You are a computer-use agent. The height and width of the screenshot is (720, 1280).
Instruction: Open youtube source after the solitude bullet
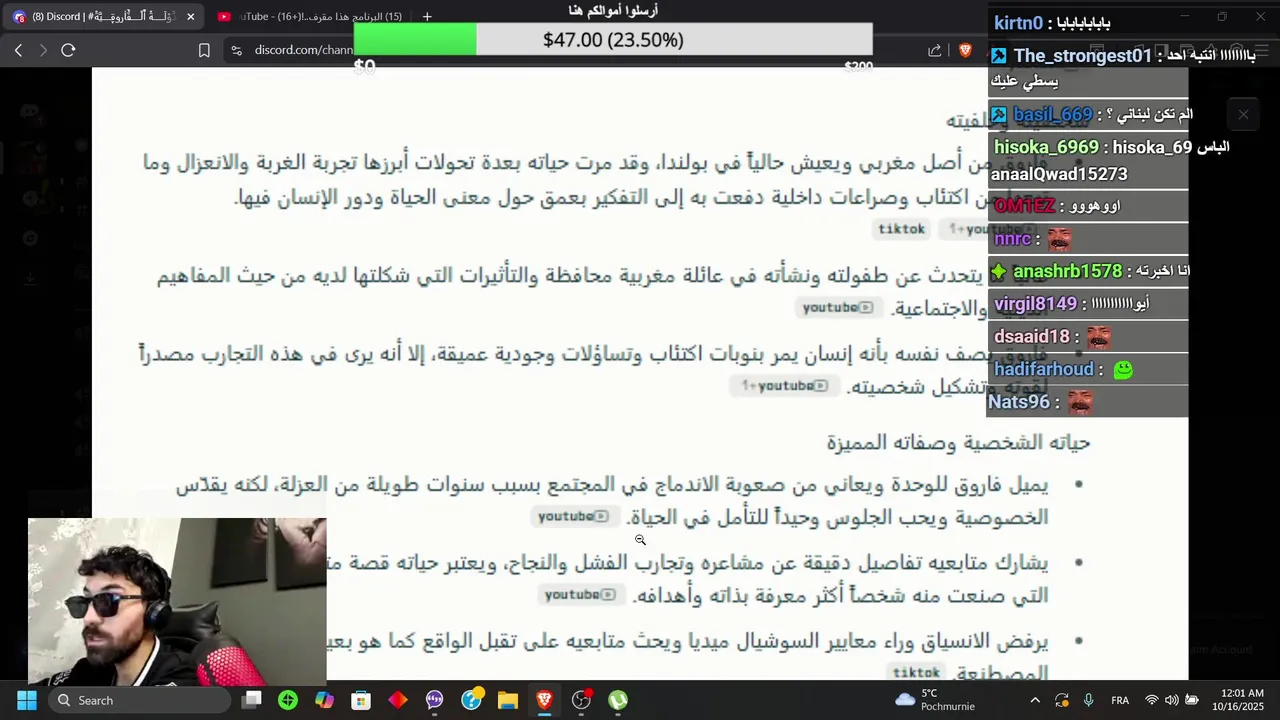click(x=573, y=517)
